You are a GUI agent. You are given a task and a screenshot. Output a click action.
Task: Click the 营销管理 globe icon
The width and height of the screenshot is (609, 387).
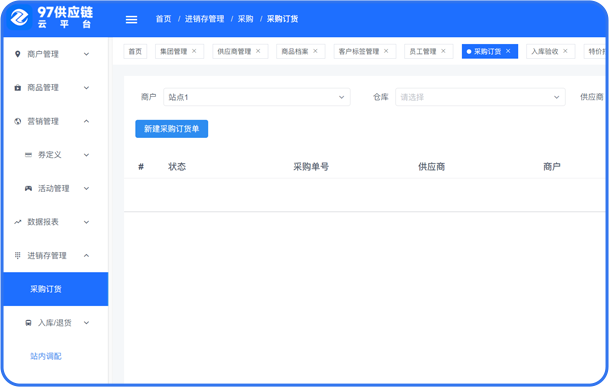[17, 121]
